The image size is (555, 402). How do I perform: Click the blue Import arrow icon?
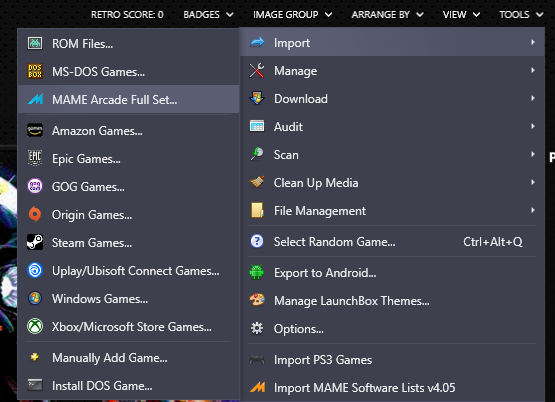pos(257,42)
